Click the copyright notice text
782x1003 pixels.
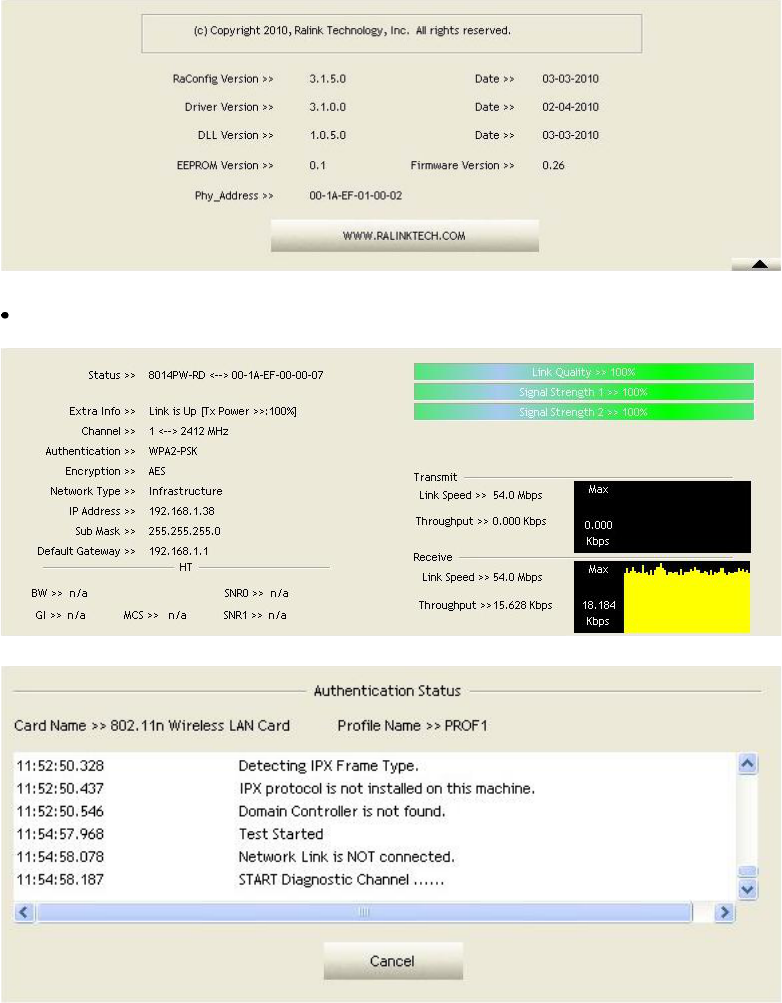[x=352, y=31]
